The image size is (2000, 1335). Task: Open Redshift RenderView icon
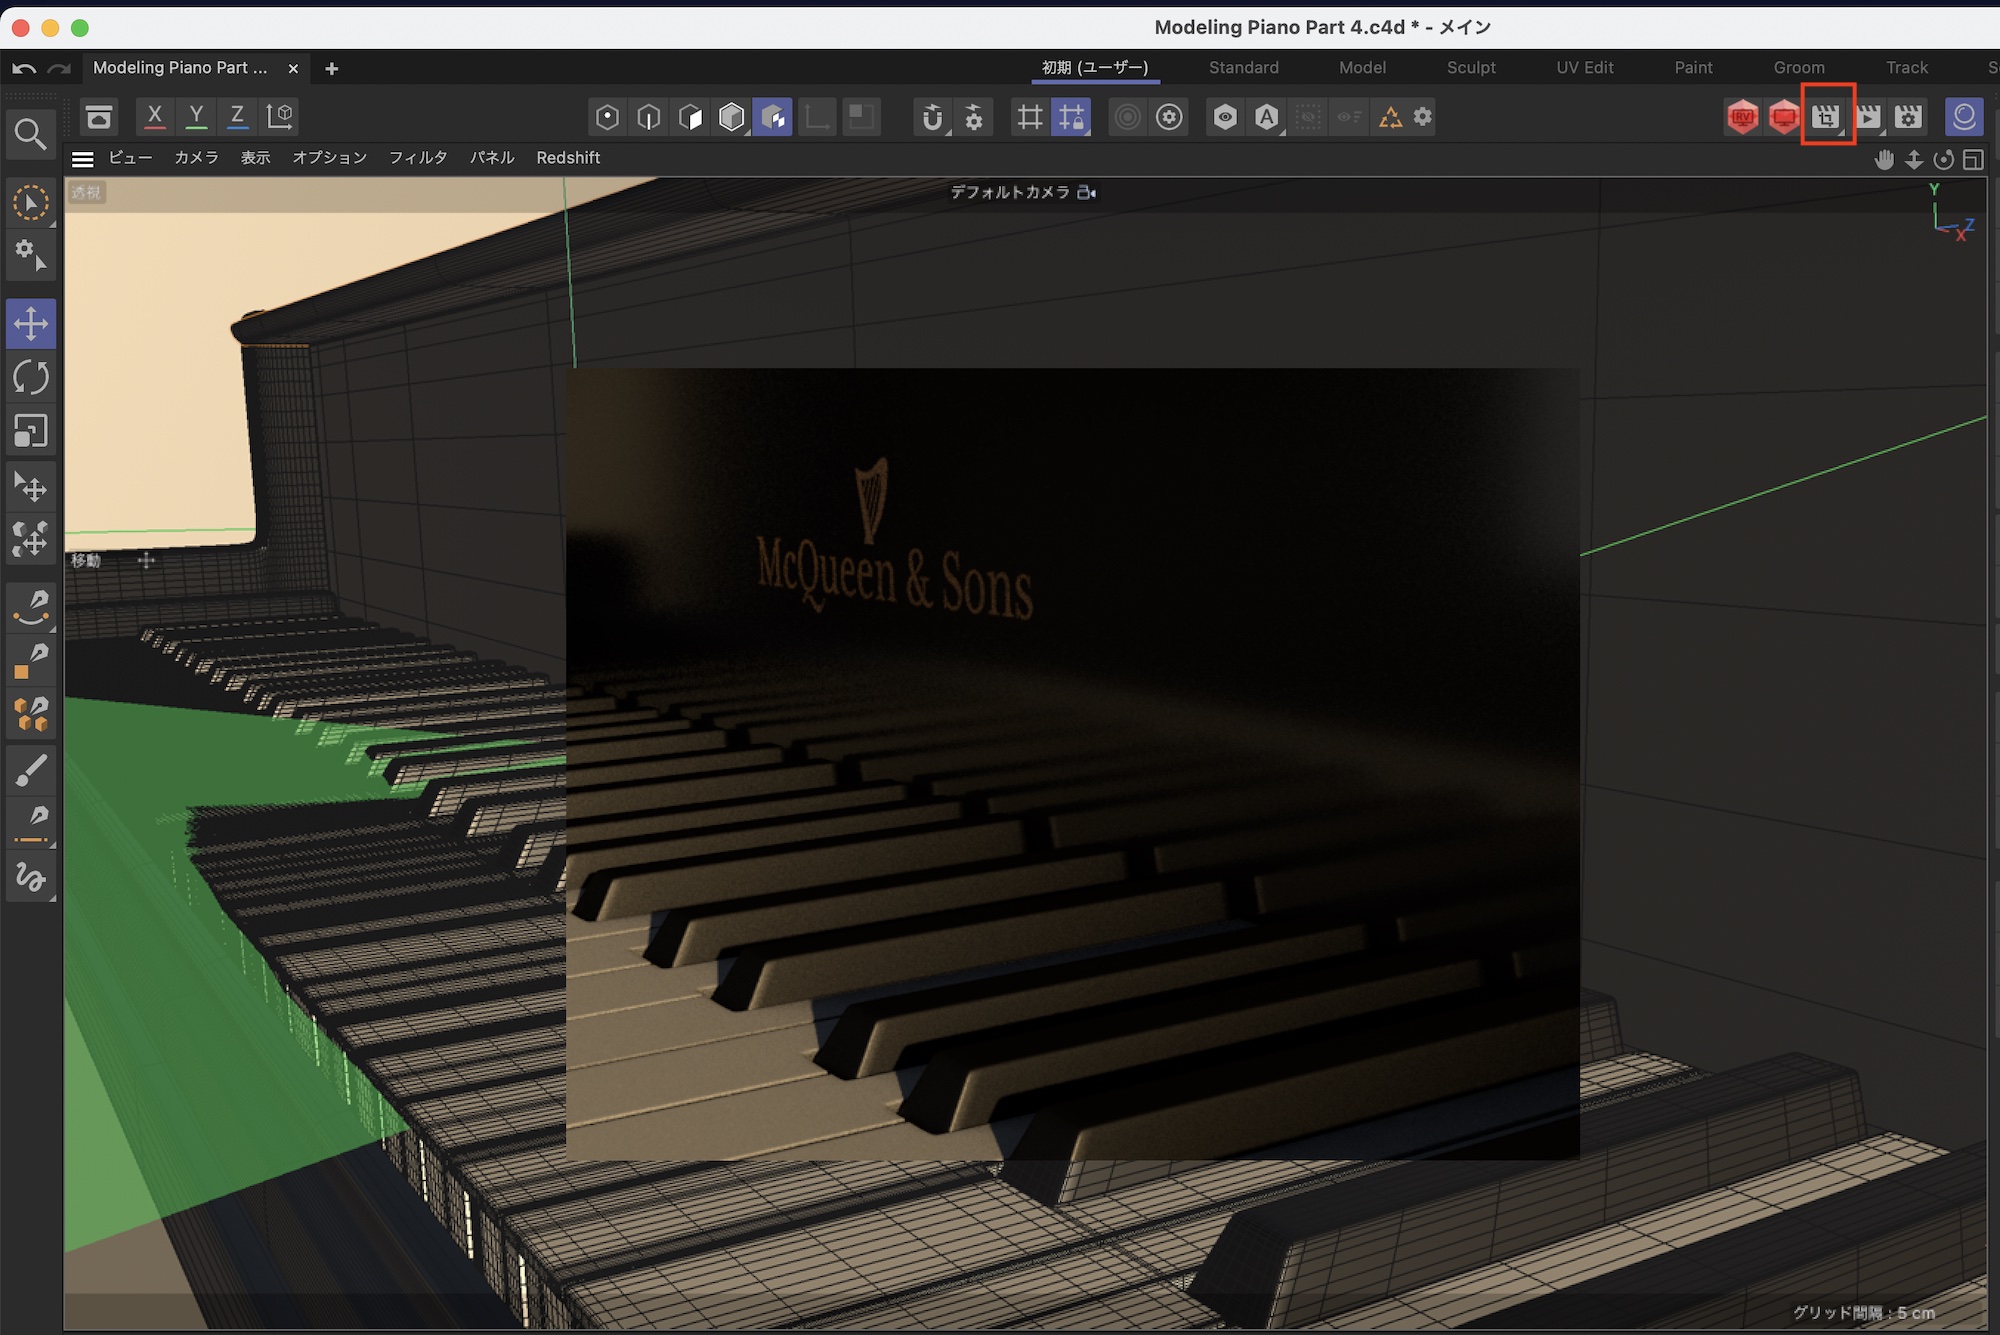tap(1742, 117)
